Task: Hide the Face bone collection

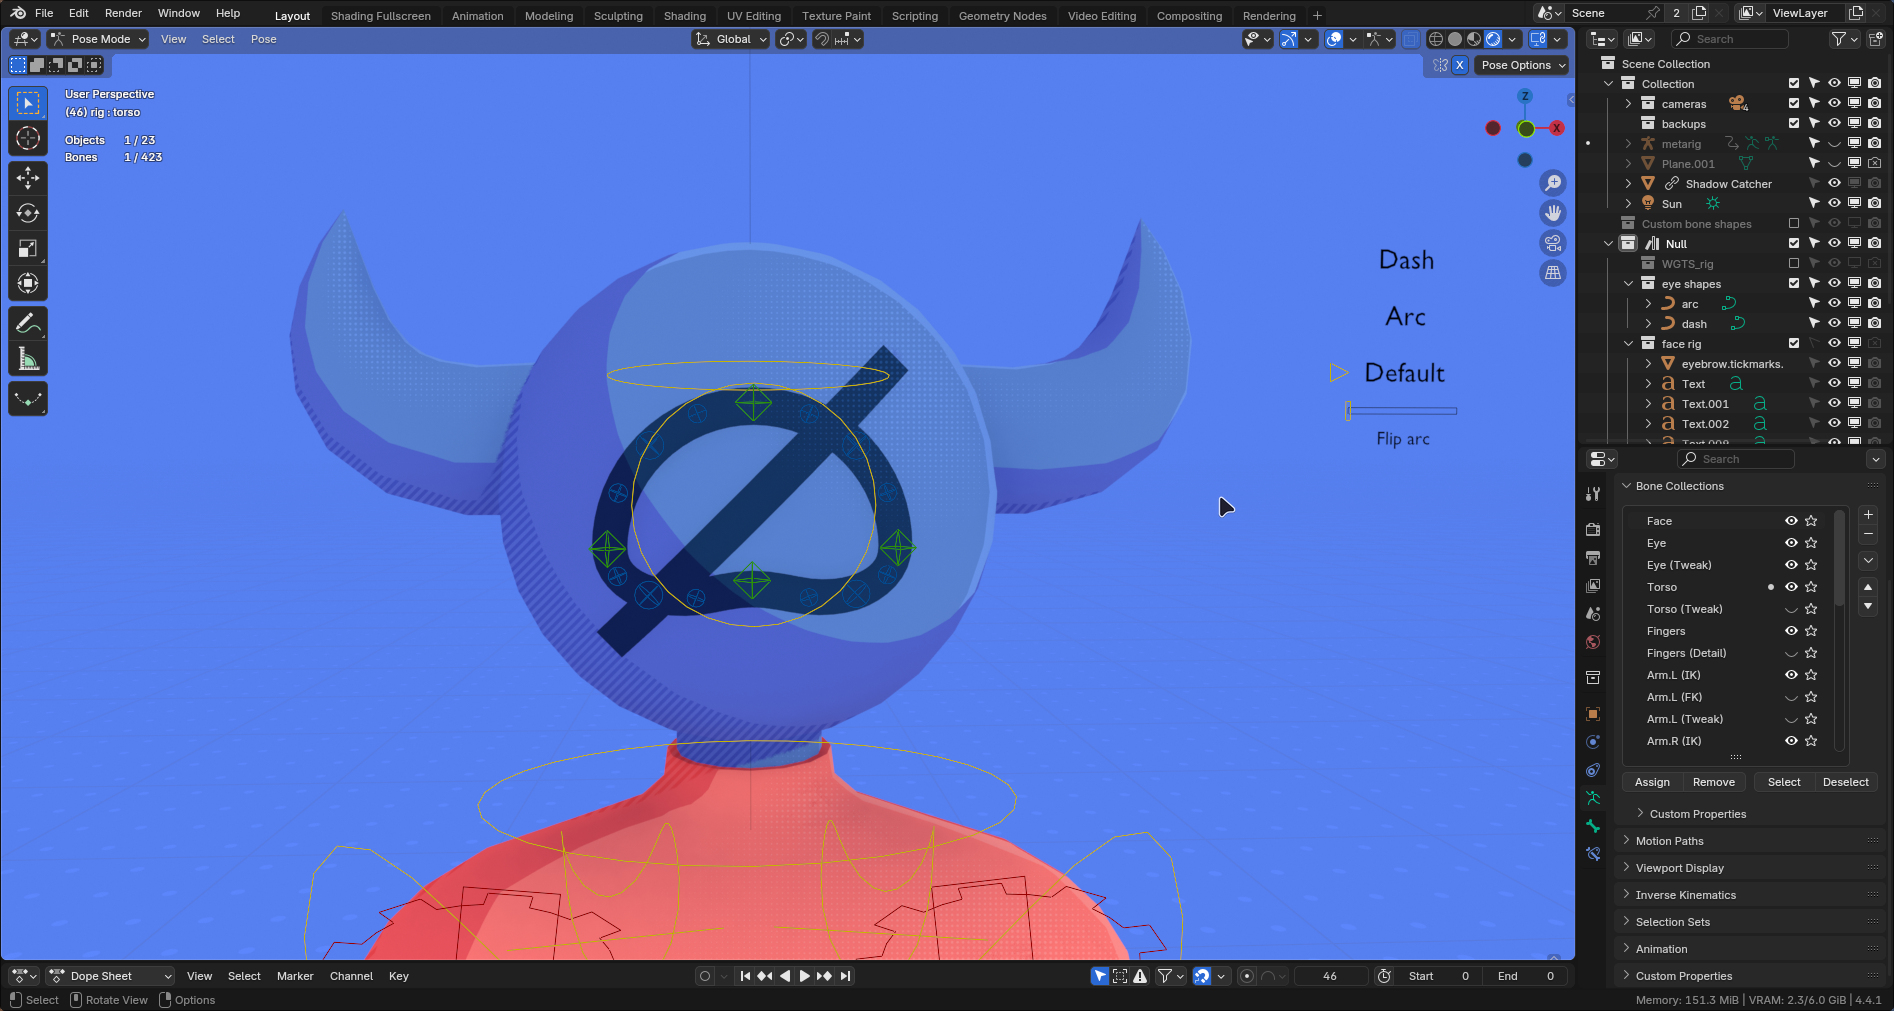Action: (1791, 521)
